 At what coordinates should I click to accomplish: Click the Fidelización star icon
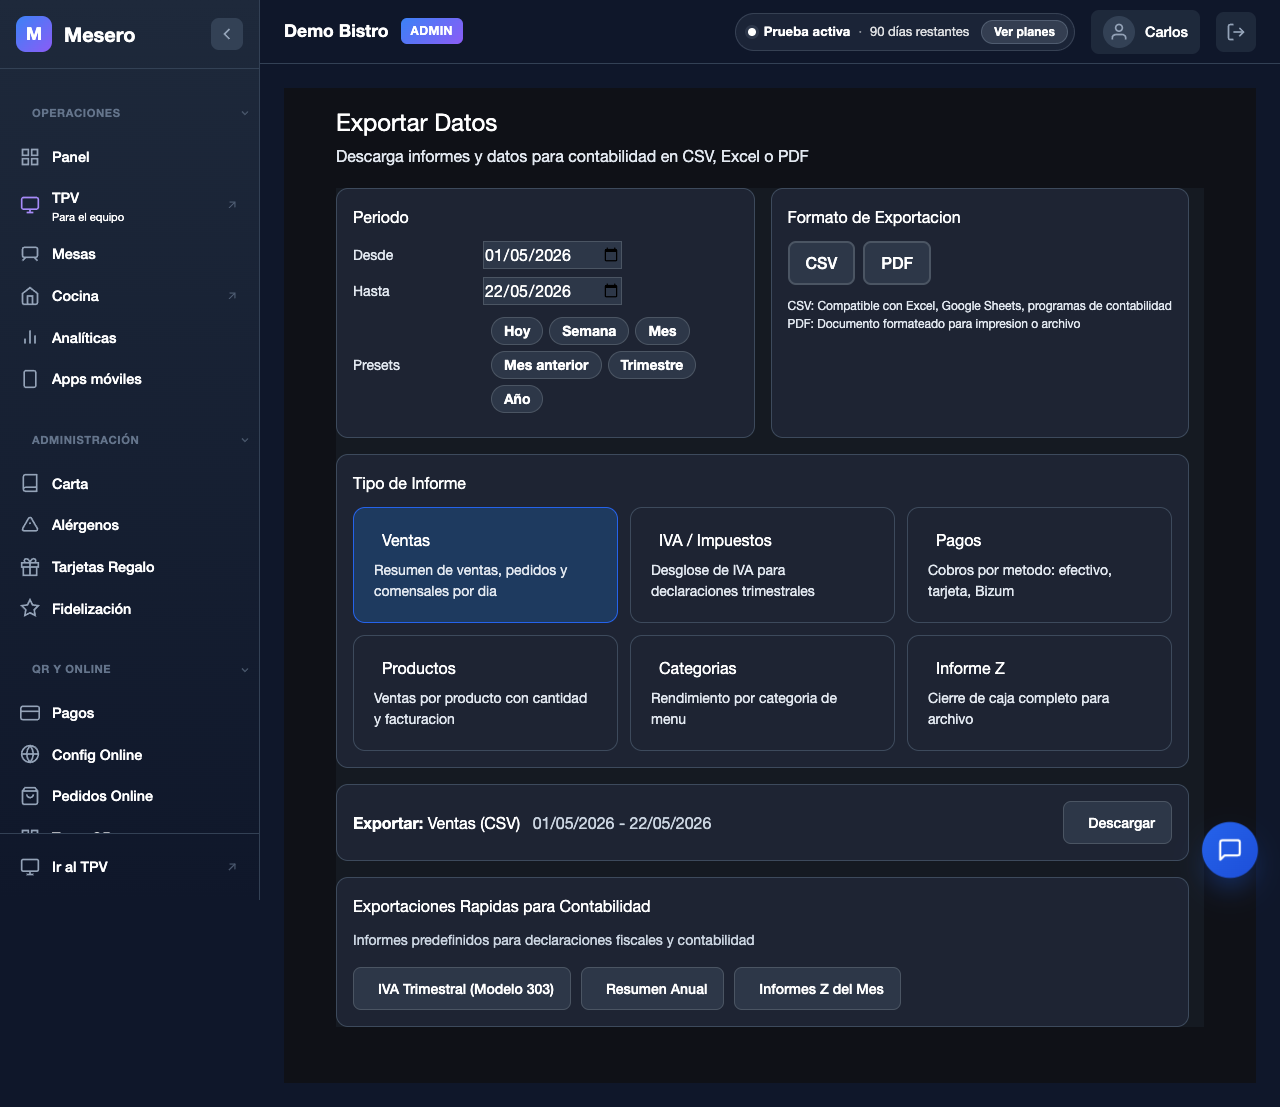pyautogui.click(x=30, y=609)
